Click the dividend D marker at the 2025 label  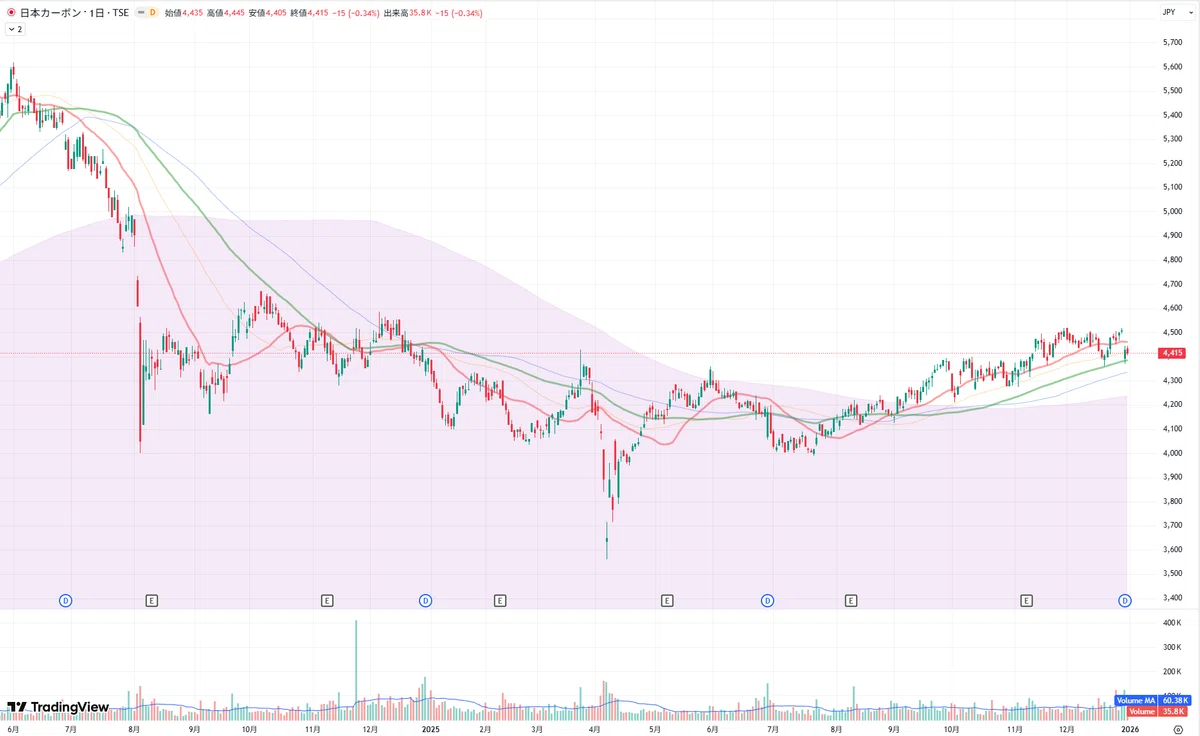[425, 600]
